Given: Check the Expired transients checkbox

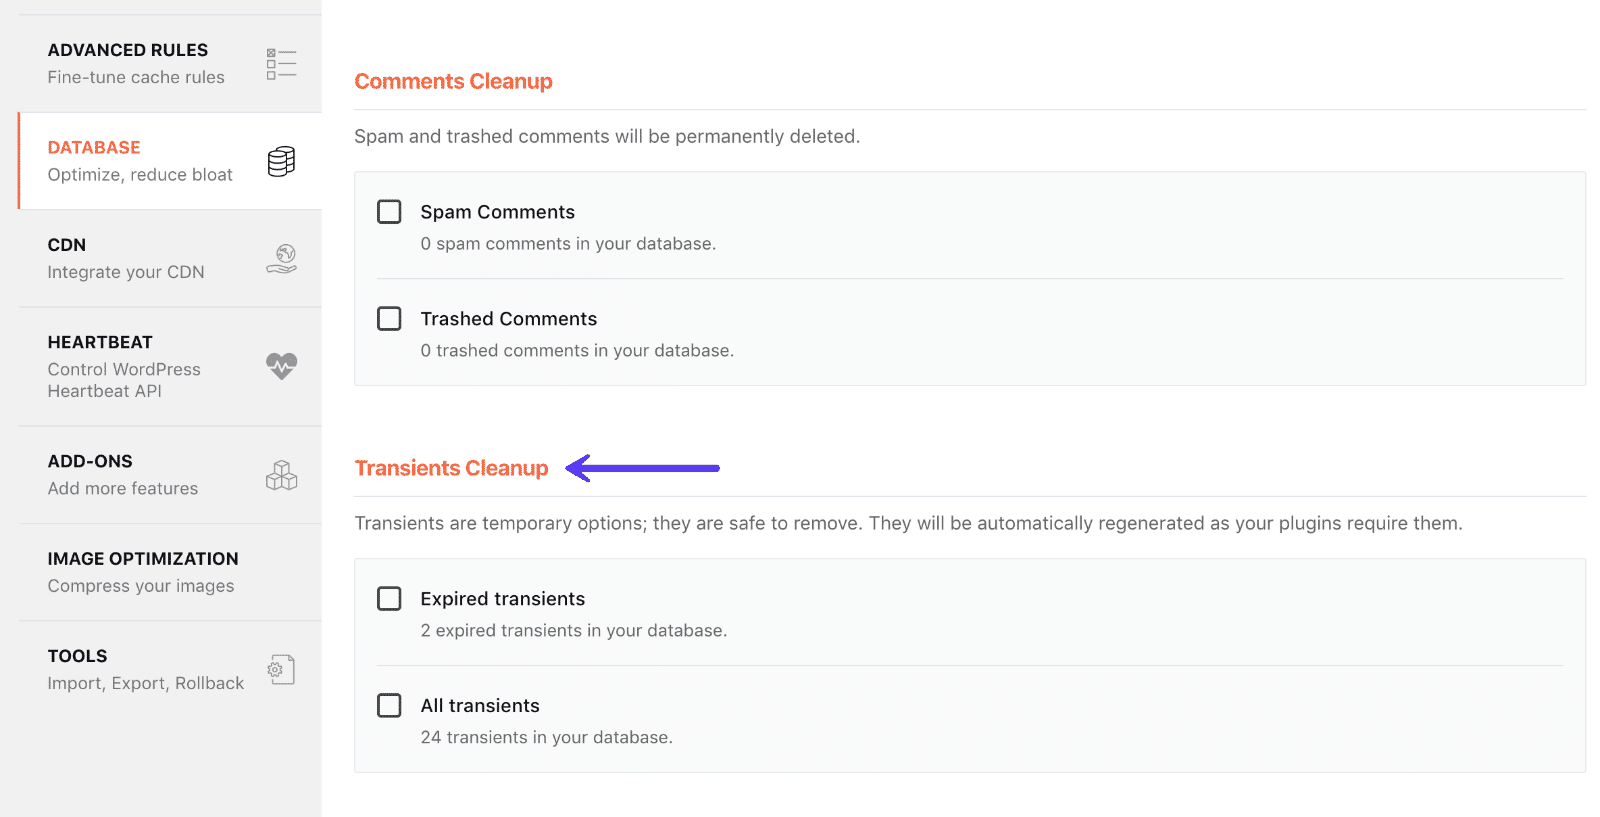Looking at the screenshot, I should (389, 598).
